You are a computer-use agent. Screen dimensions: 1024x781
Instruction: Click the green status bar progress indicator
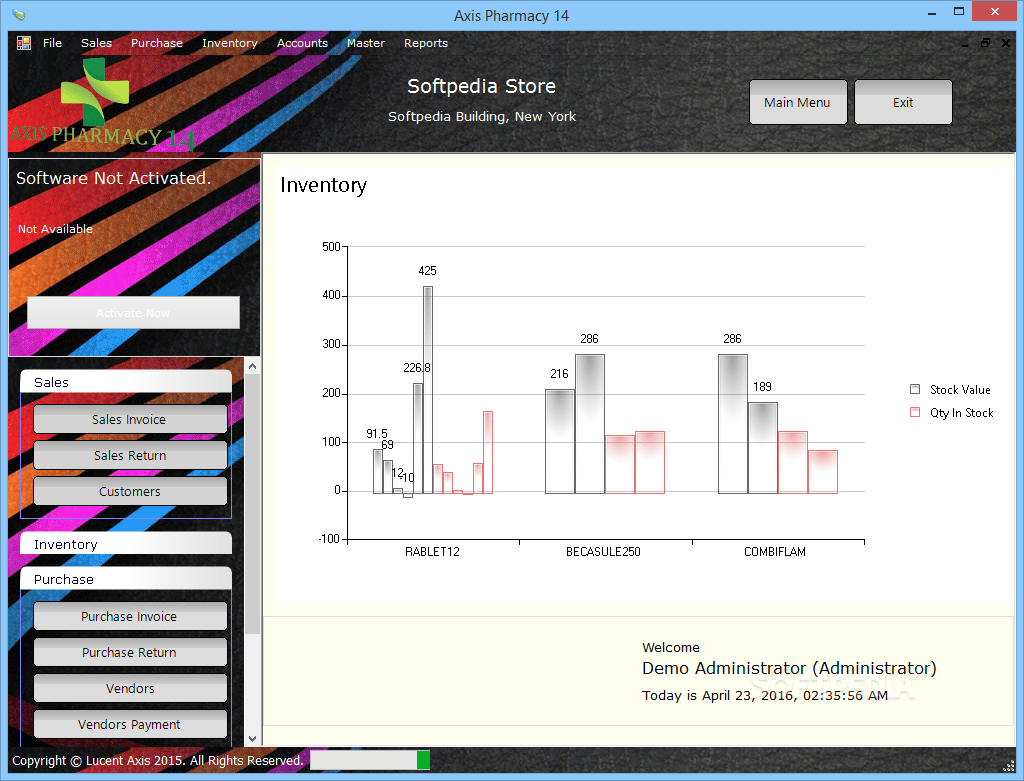coord(423,760)
